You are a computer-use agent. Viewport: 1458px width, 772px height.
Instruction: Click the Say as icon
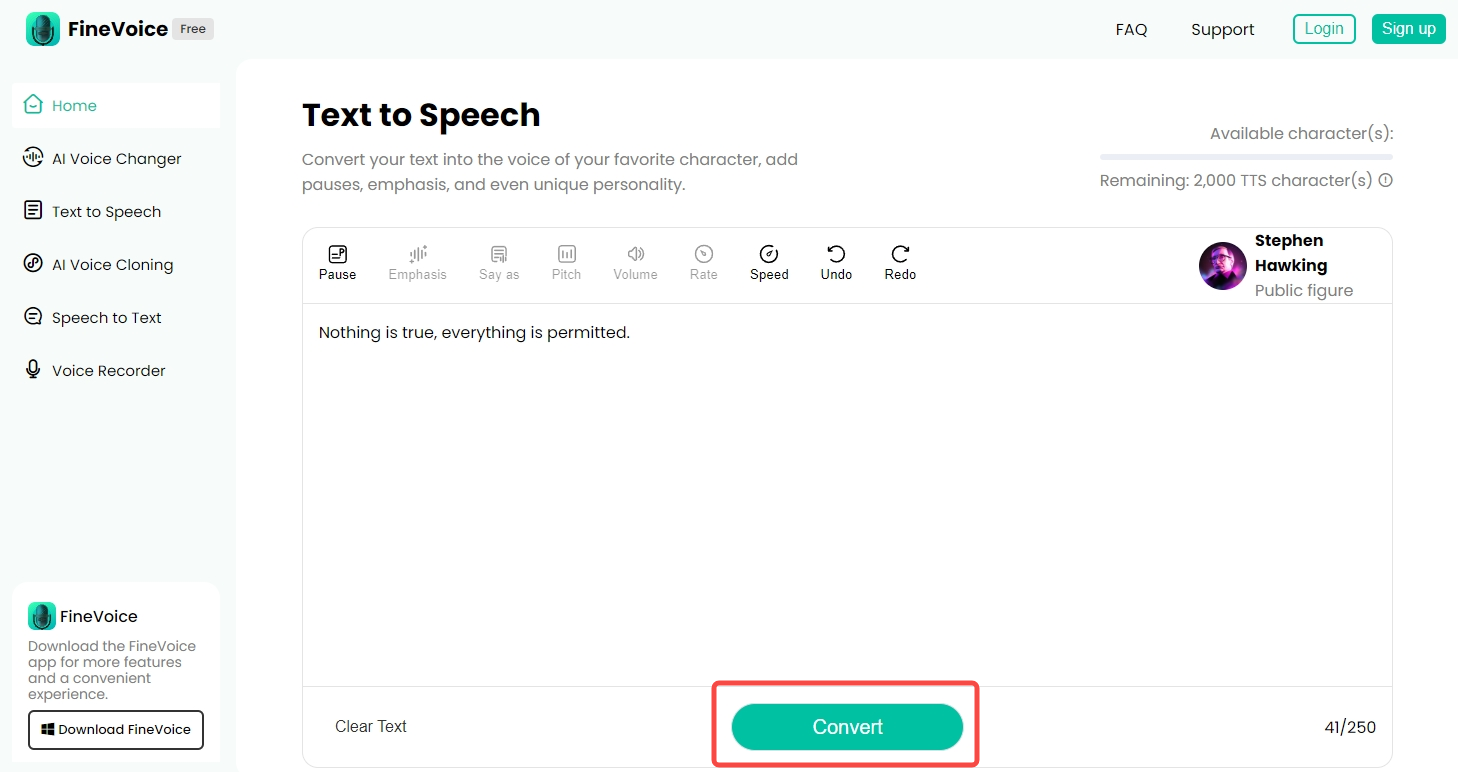pos(498,254)
